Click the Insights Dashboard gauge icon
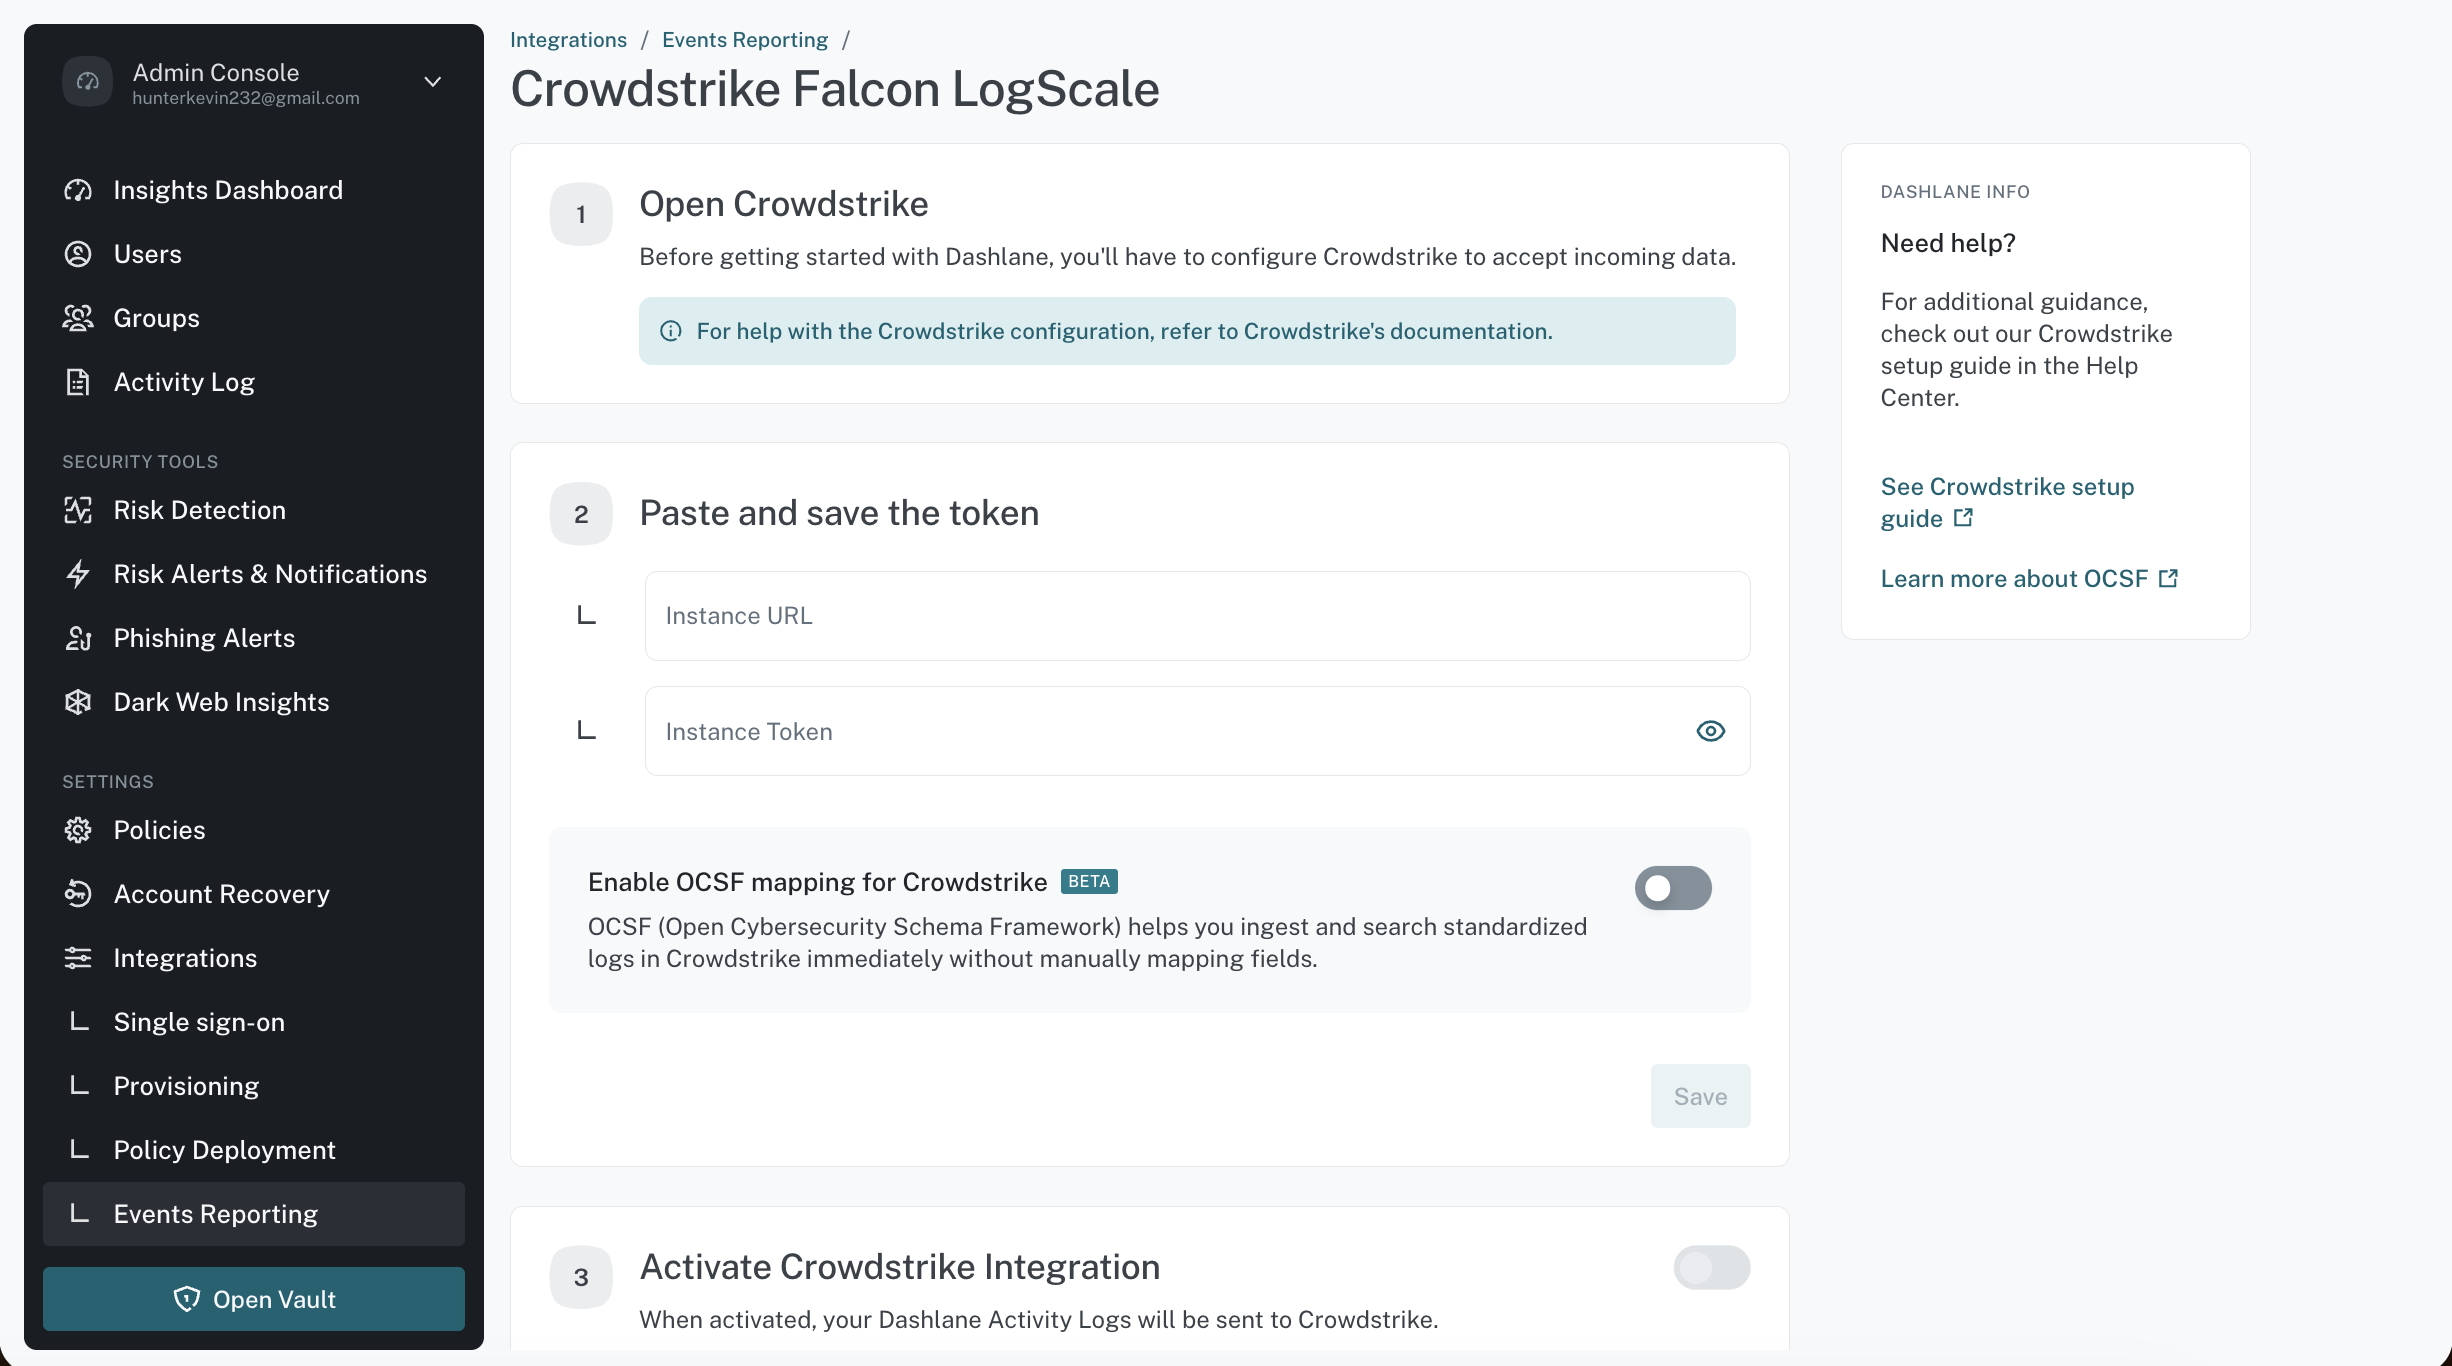The image size is (2452, 1366). [x=78, y=190]
